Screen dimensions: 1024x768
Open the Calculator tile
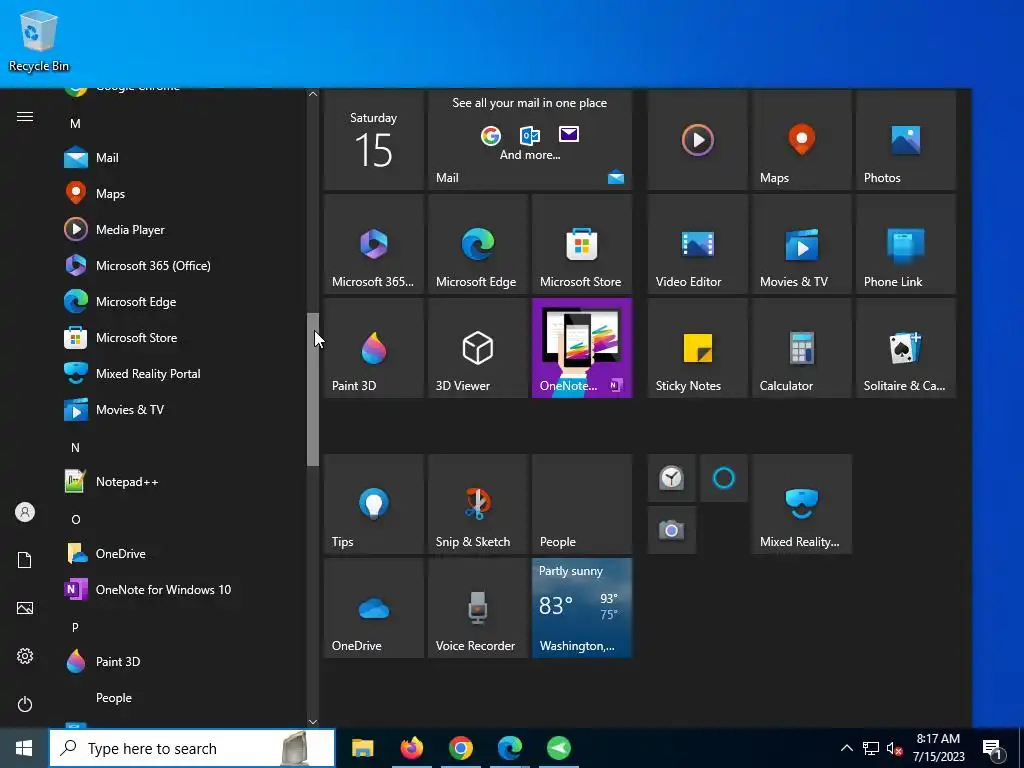(801, 348)
